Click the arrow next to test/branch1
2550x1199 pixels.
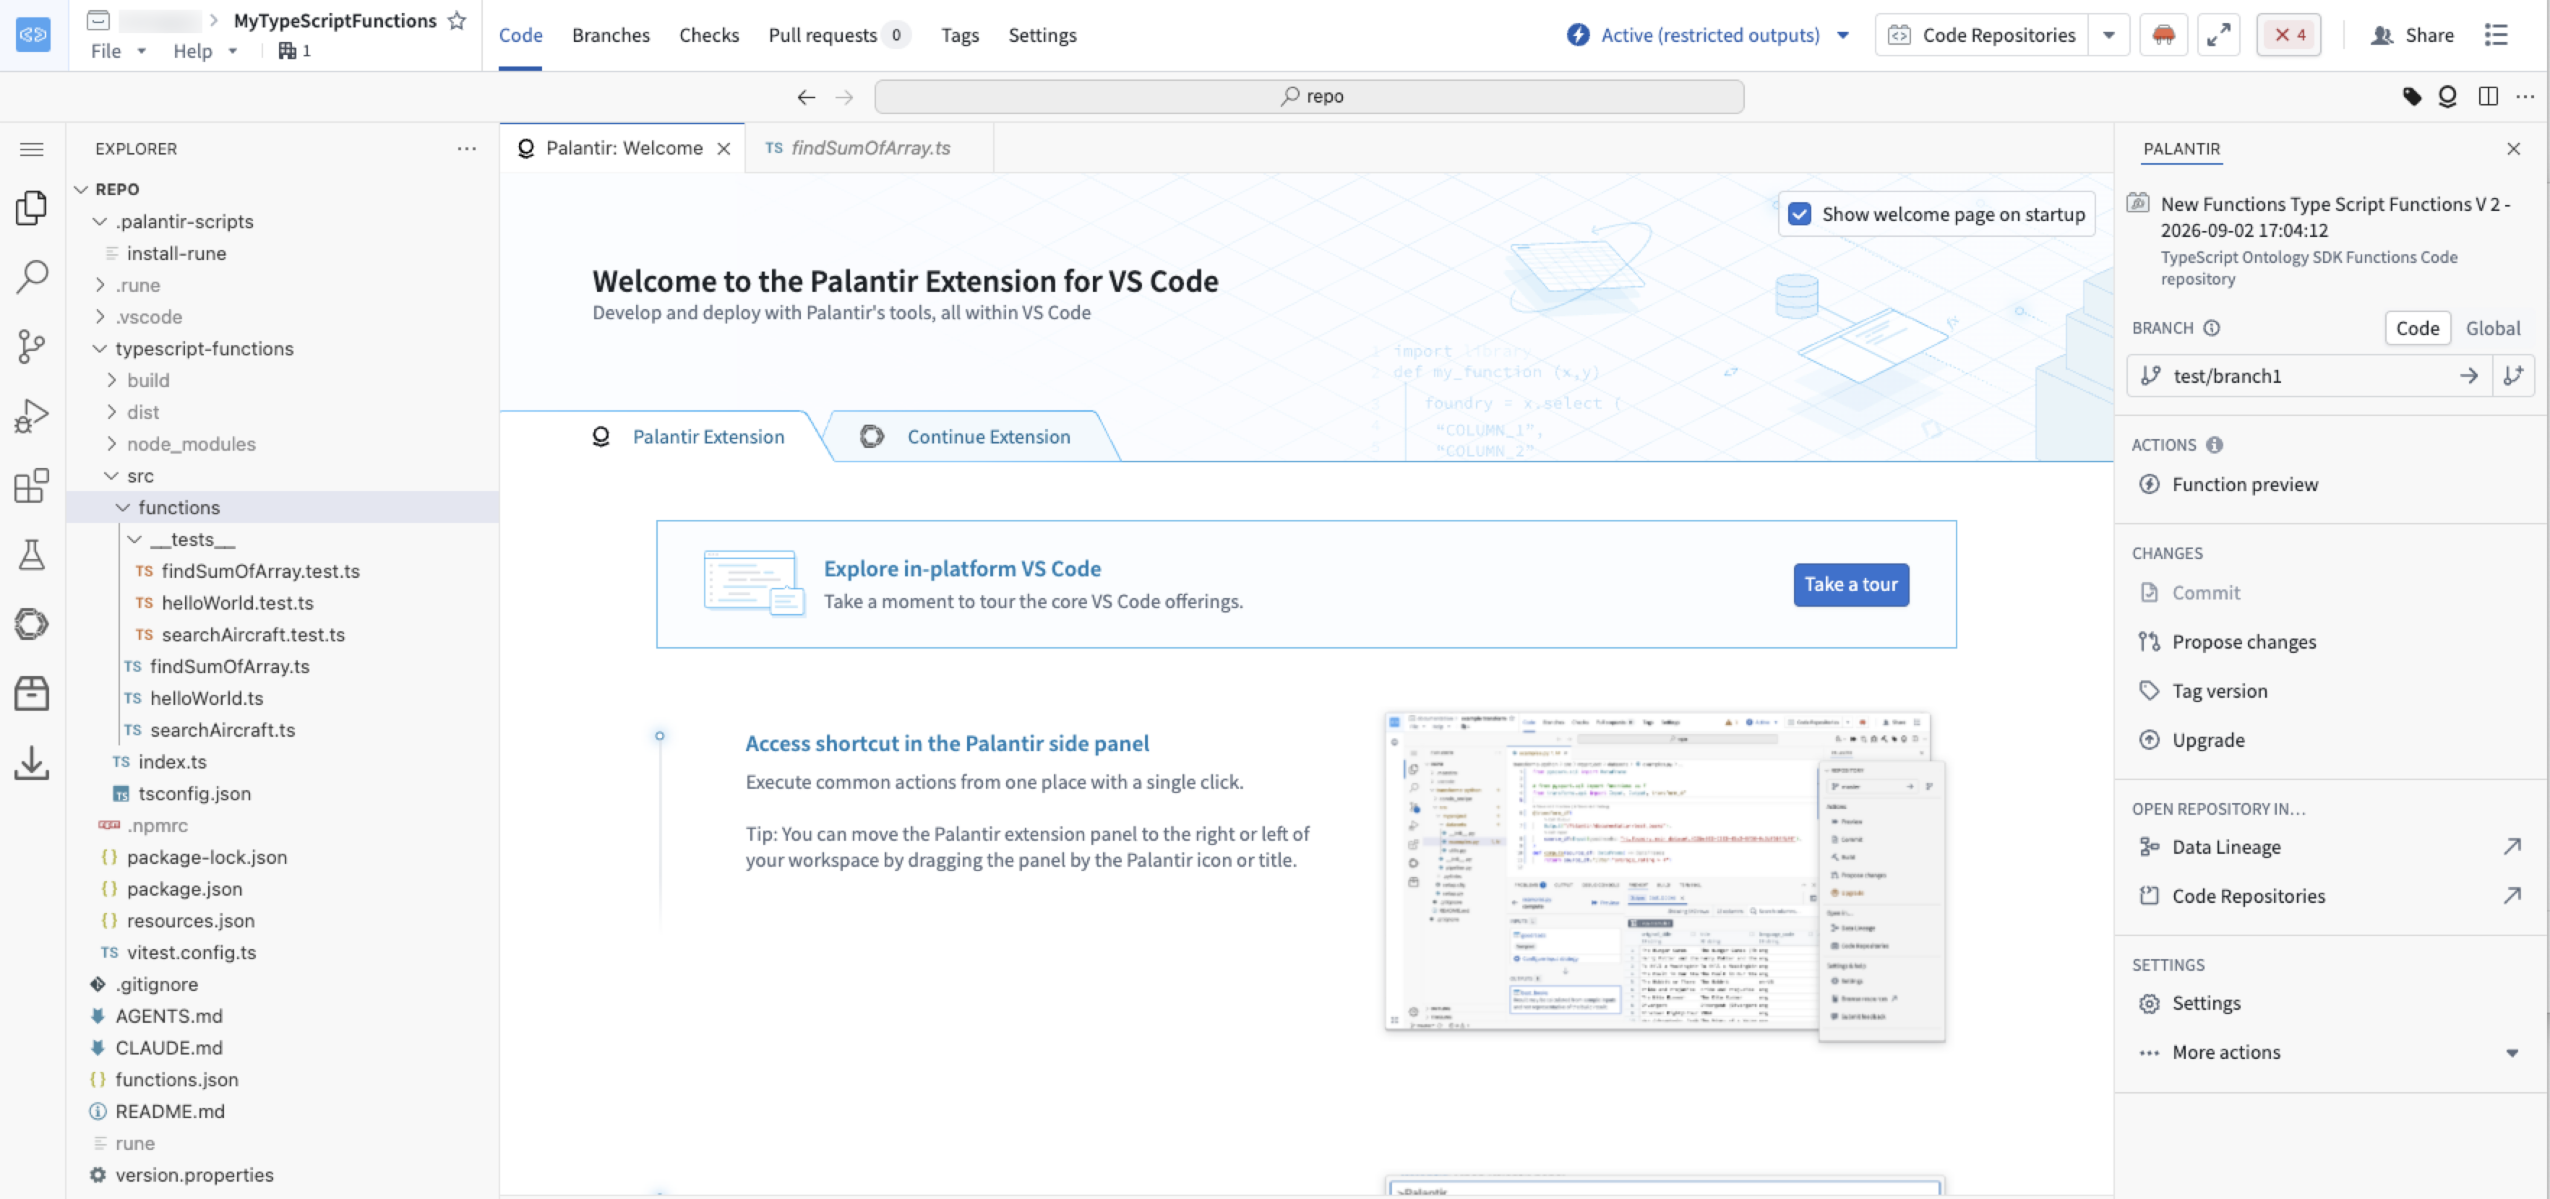click(2469, 376)
